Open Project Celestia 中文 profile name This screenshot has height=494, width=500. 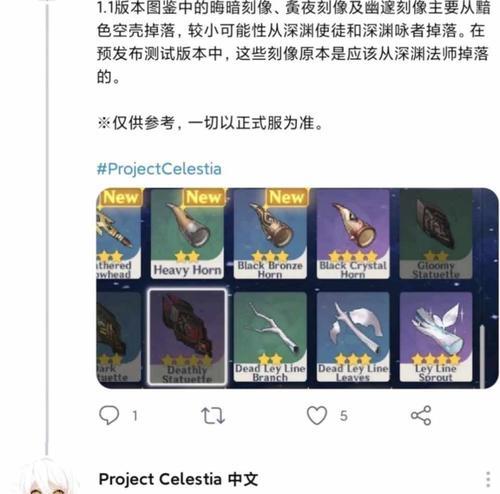click(178, 479)
